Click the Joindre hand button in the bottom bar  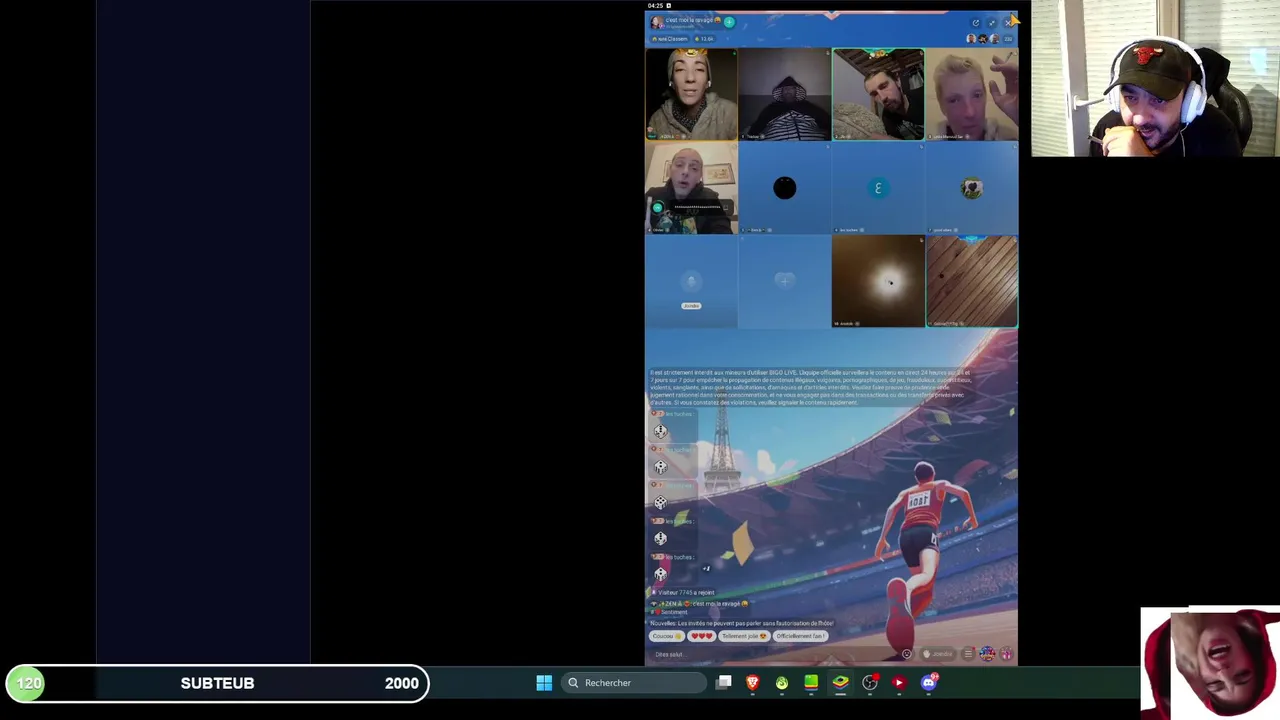pos(938,654)
